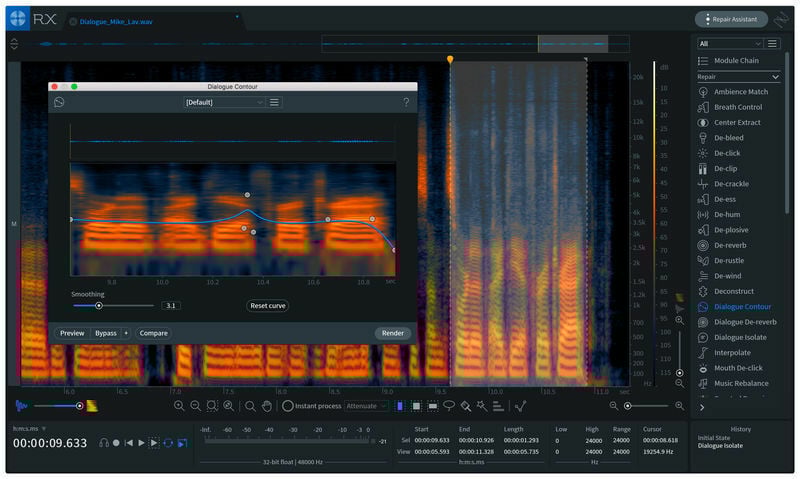Image resolution: width=800 pixels, height=479 pixels.
Task: Open the Music Rebalance module
Action: click(733, 383)
